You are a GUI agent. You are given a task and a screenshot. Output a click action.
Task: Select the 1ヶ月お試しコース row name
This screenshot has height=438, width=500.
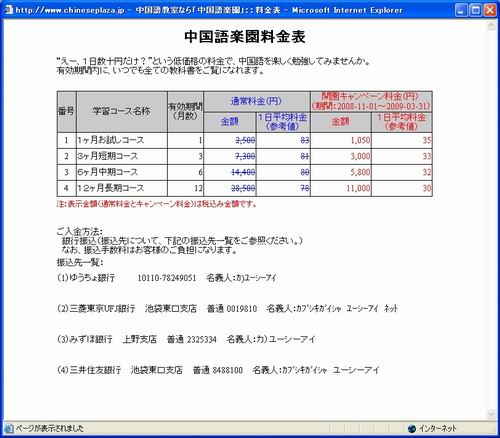111,140
